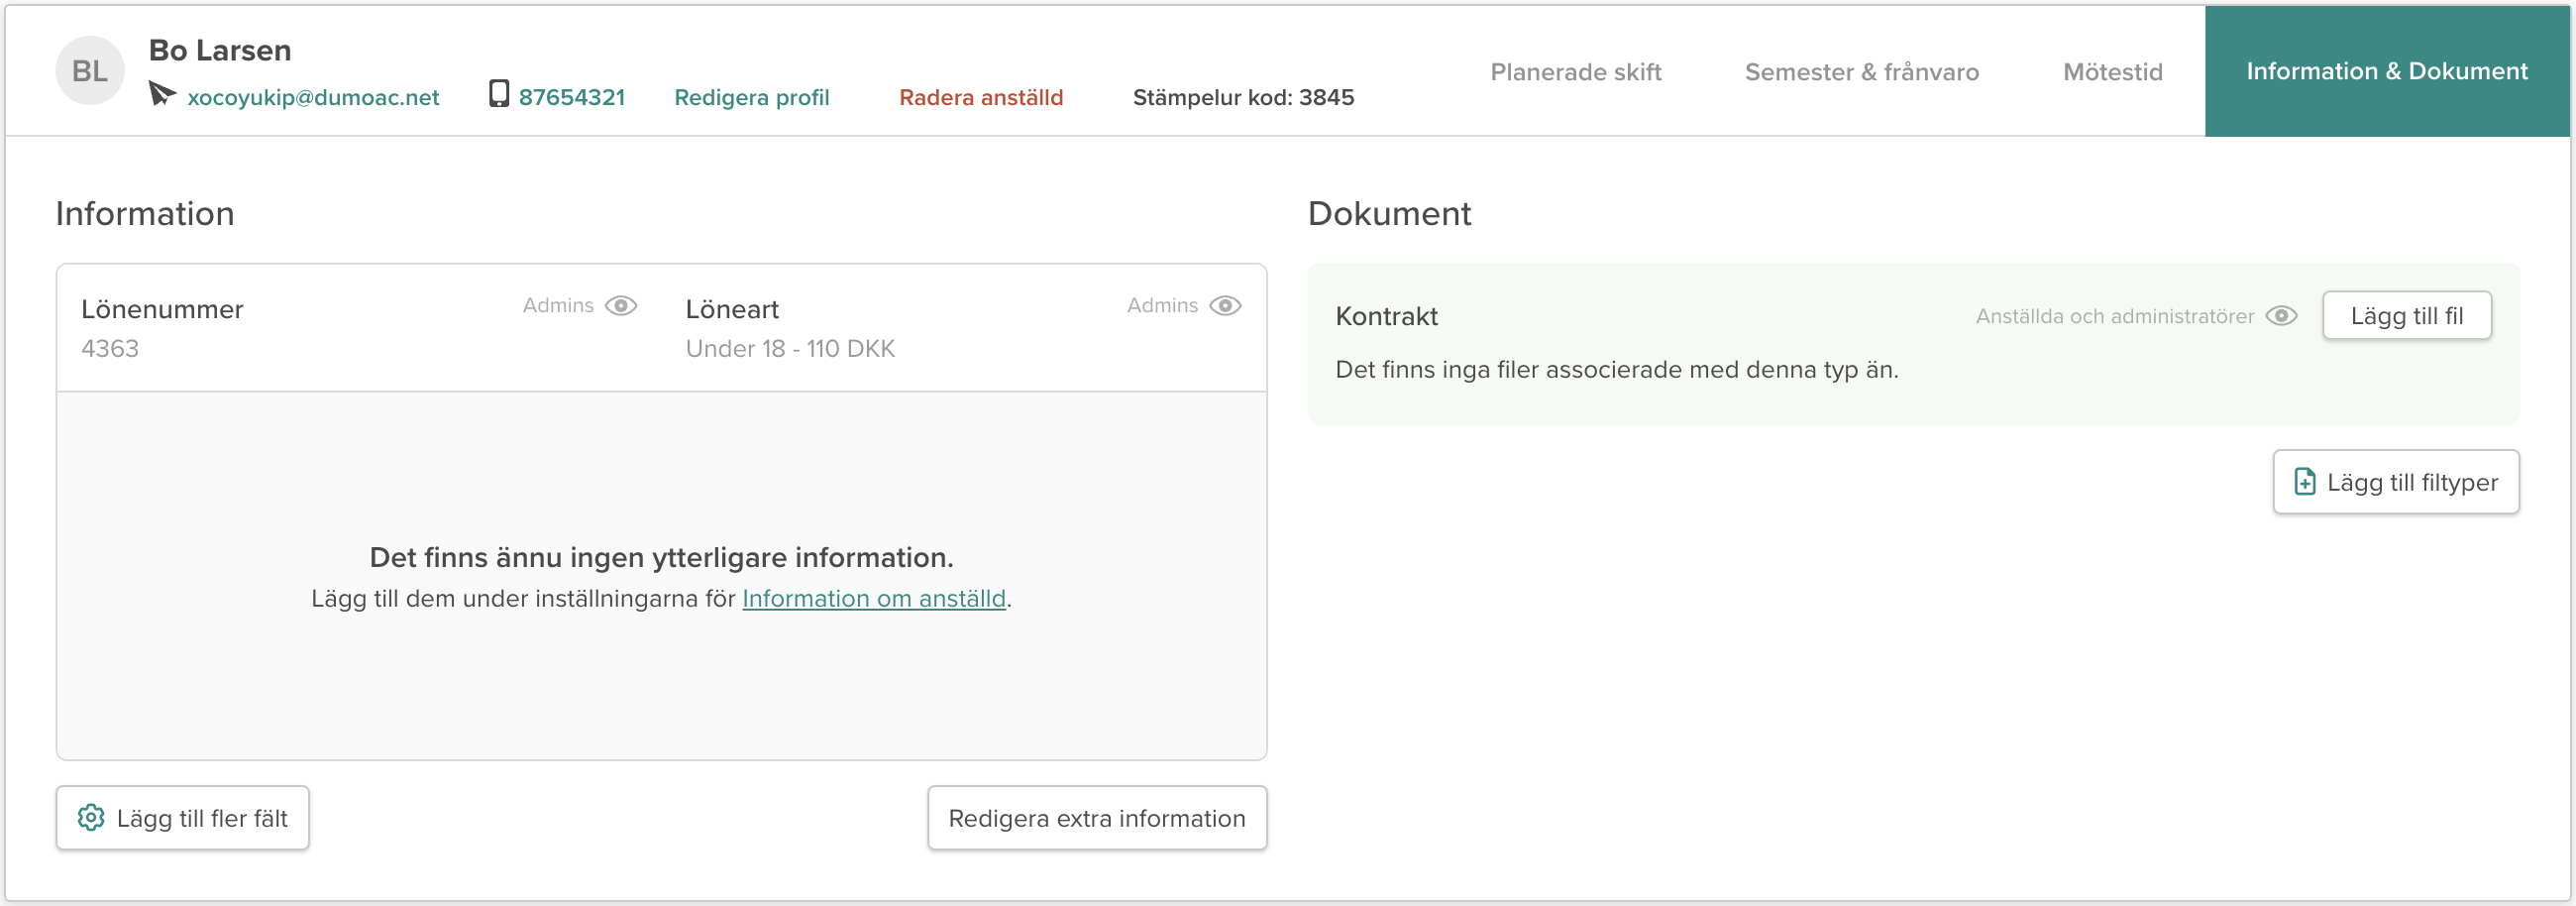This screenshot has height=906, width=2576.
Task: Click the email arrow icon next to address
Action: (x=161, y=94)
